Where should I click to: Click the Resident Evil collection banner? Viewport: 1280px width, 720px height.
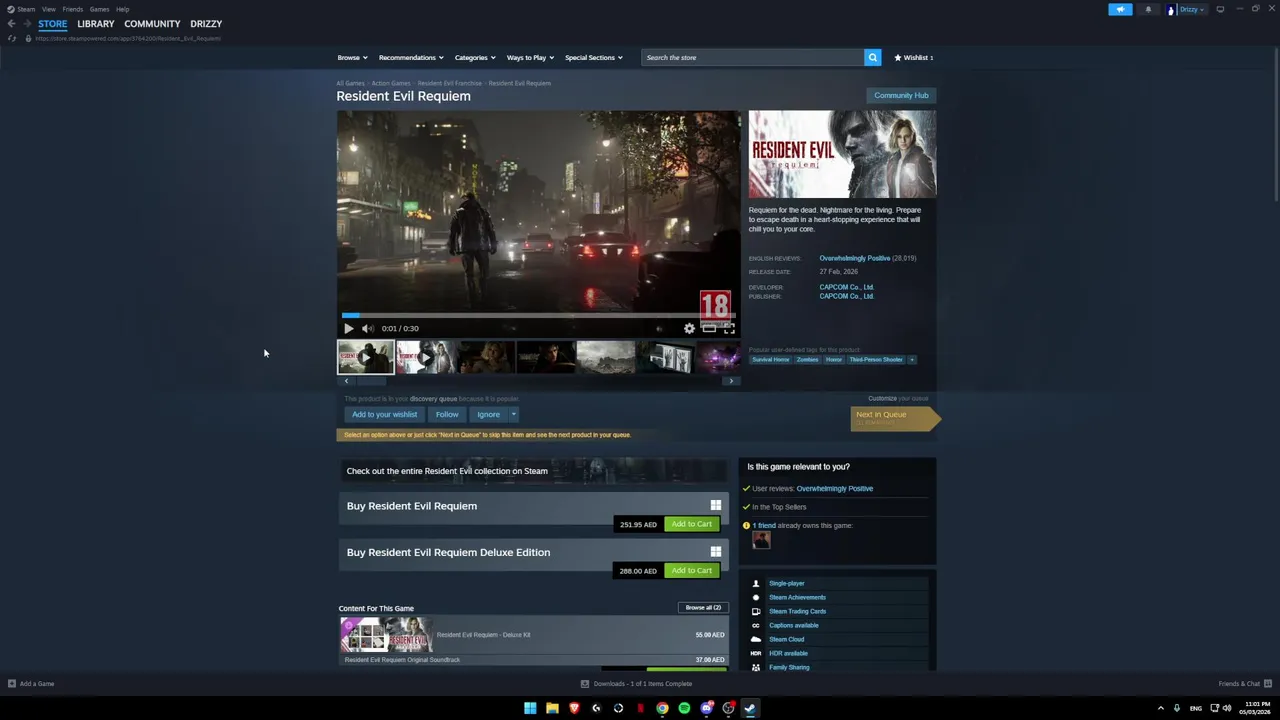click(x=534, y=471)
